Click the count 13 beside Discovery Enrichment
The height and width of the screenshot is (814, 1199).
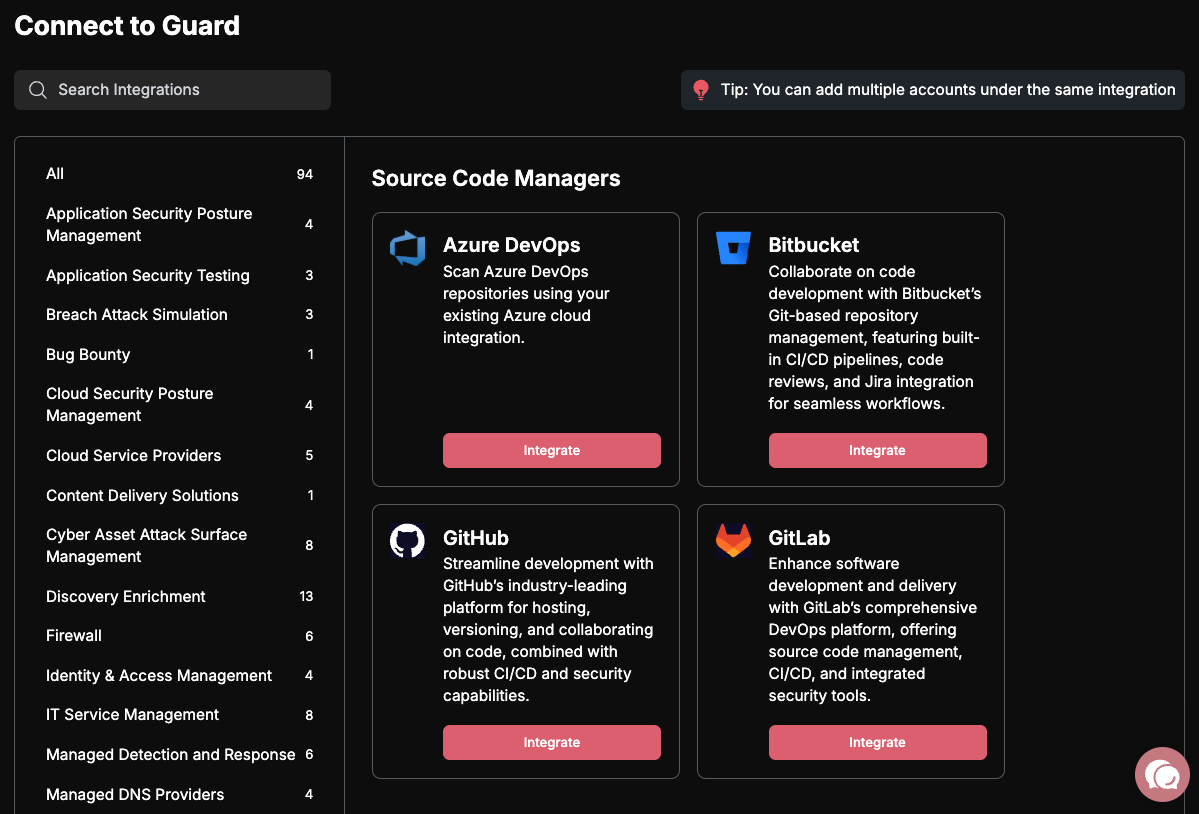[306, 596]
